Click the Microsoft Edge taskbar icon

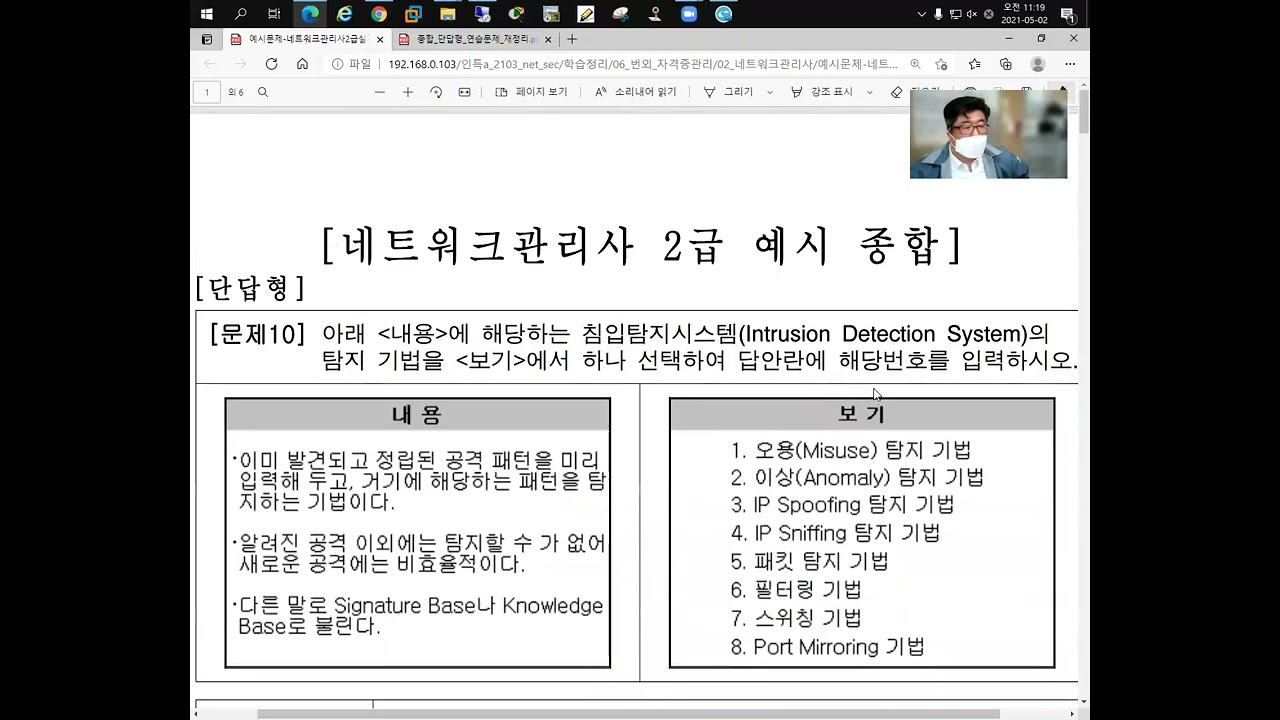(x=310, y=14)
